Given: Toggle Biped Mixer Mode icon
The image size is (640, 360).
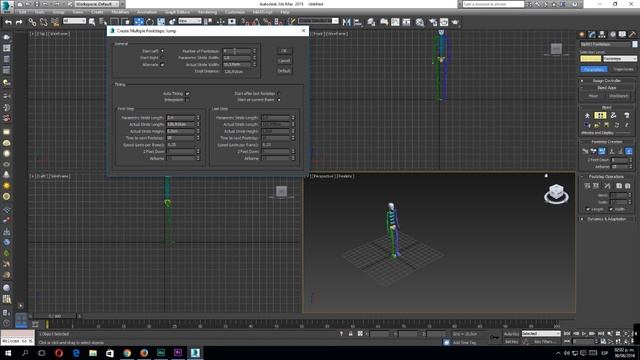Looking at the screenshot, I should click(627, 116).
